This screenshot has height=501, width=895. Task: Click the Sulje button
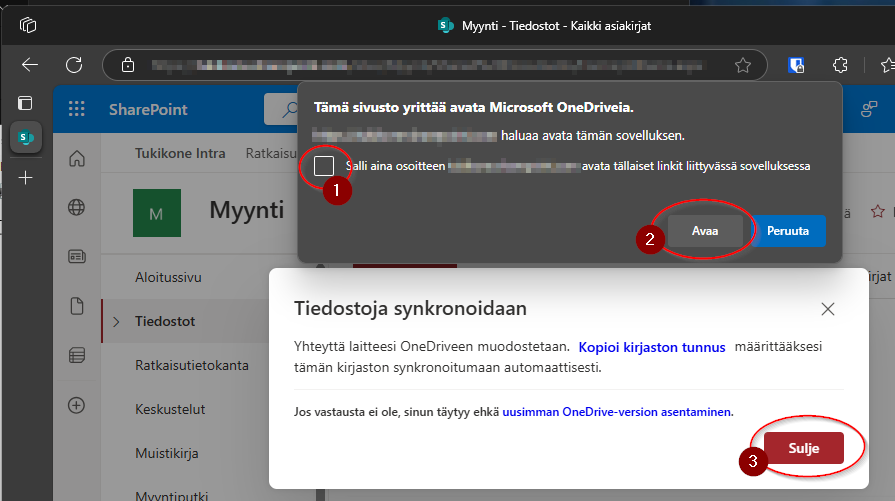click(804, 449)
